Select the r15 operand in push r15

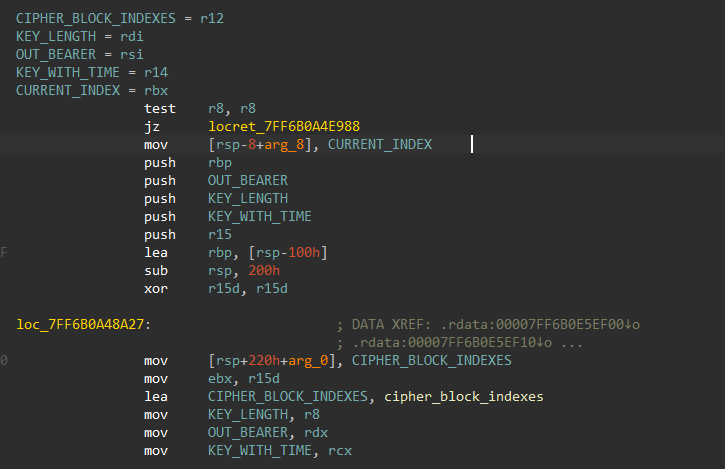tap(220, 234)
